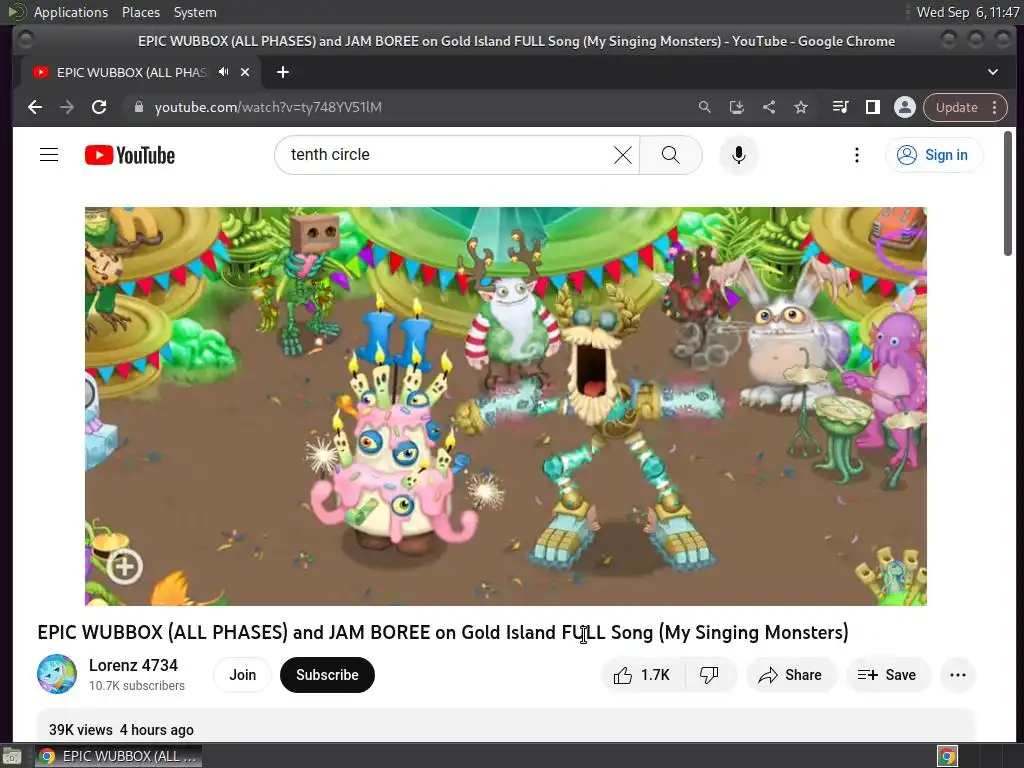Open Lorenz 4734 channel avatar
The image size is (1024, 768).
(57, 674)
